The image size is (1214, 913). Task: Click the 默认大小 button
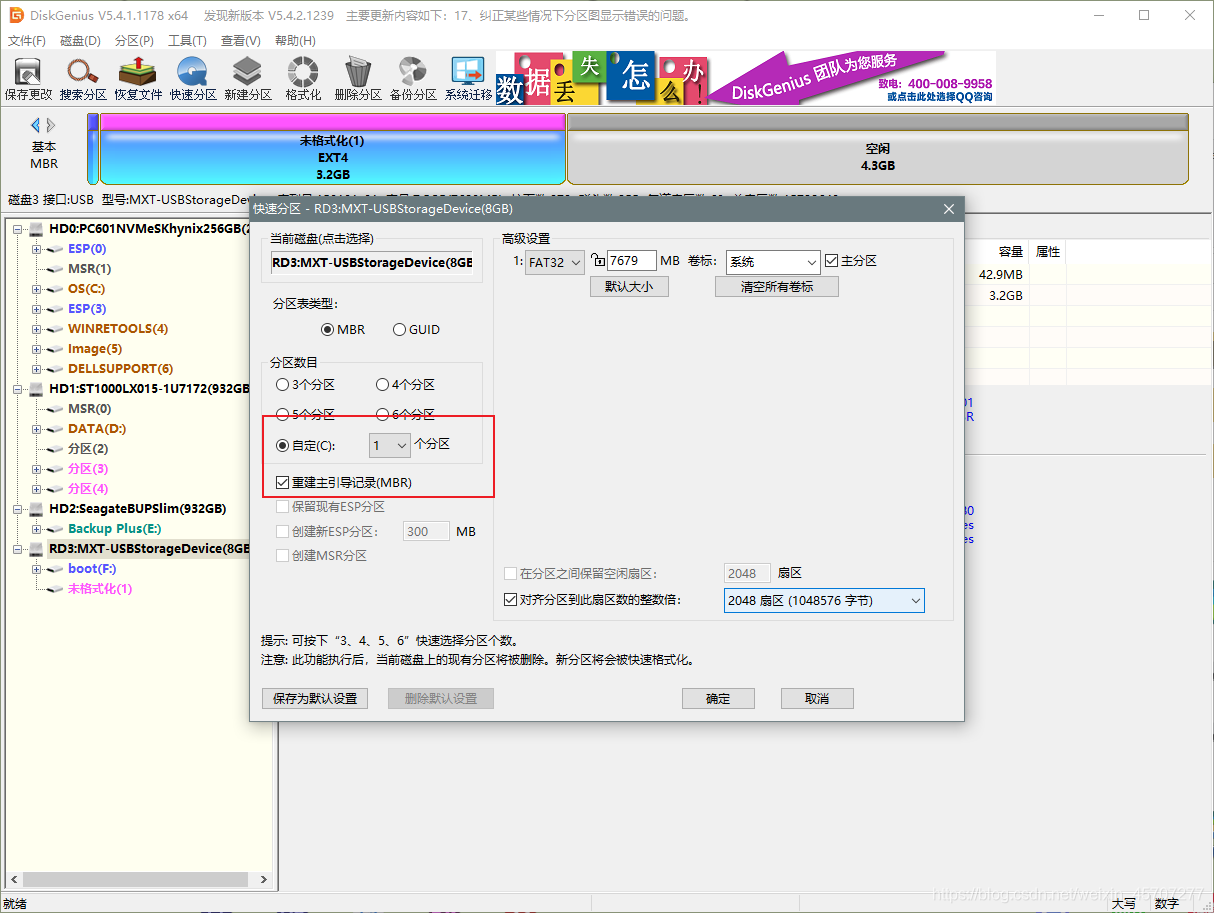click(x=629, y=286)
